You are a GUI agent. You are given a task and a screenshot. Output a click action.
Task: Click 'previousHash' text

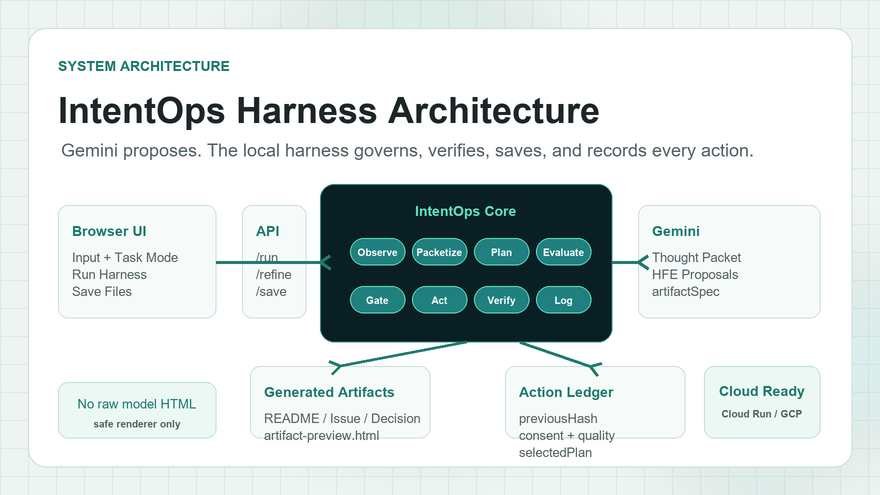558,418
